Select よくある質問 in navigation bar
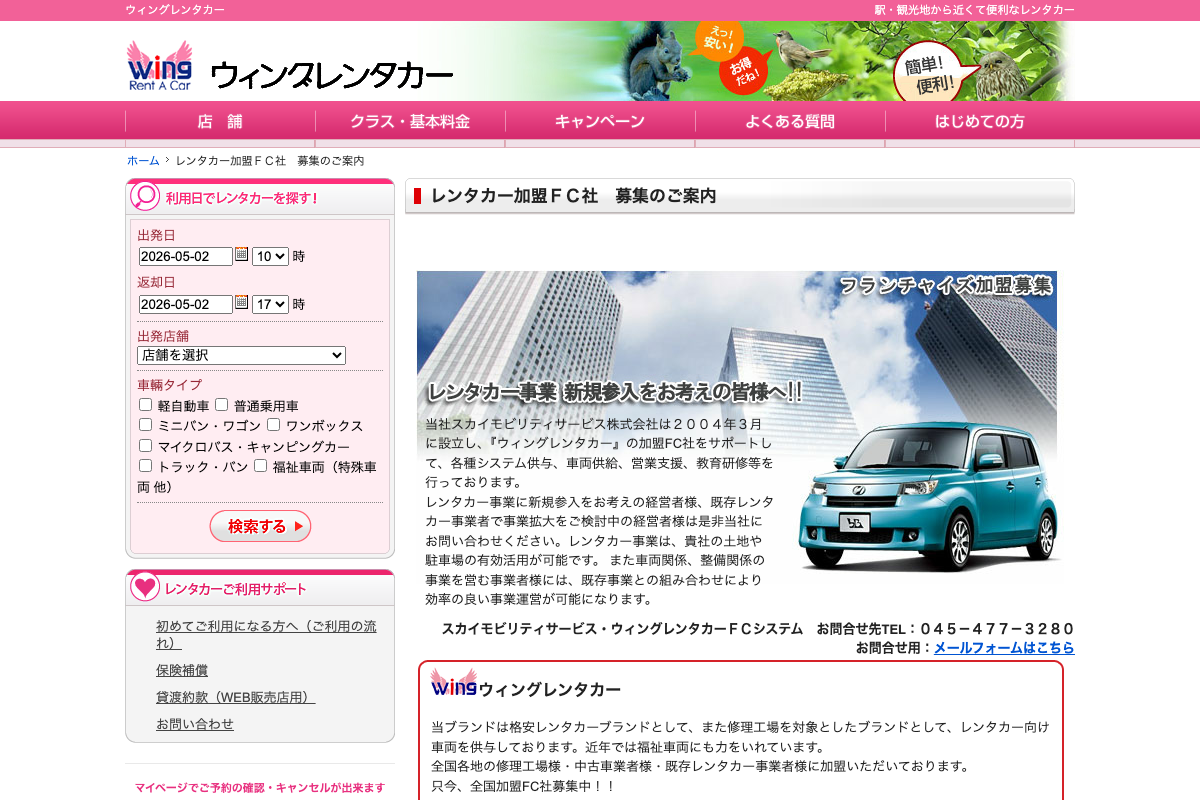 coord(790,122)
